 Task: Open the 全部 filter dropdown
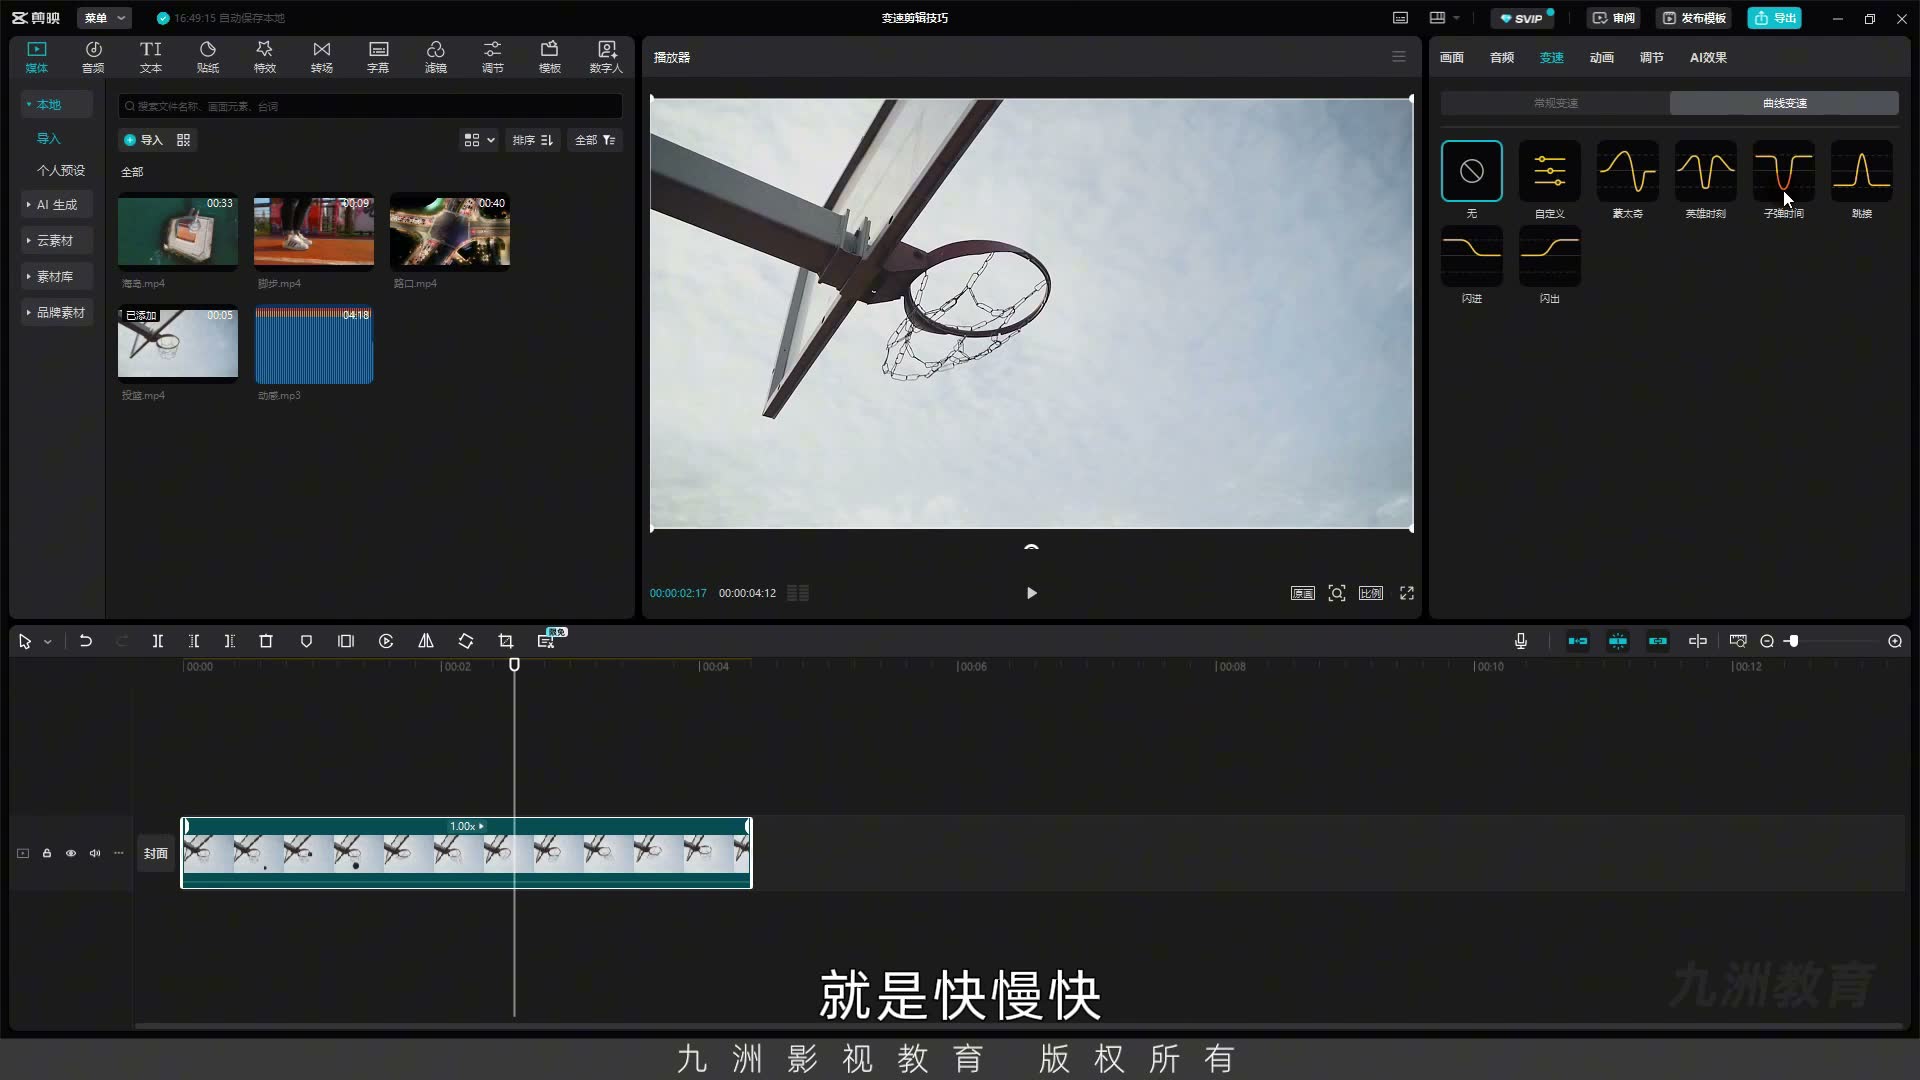pyautogui.click(x=595, y=140)
